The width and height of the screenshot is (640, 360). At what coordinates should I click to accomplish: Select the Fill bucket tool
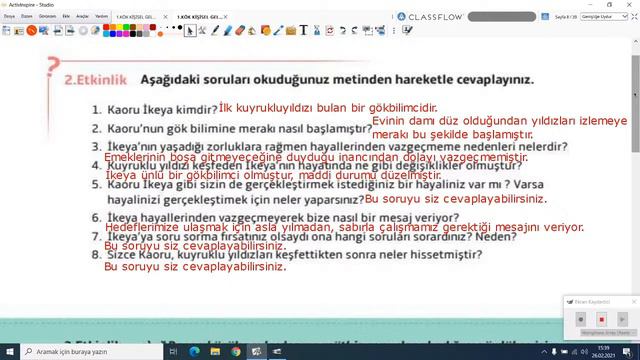click(252, 31)
